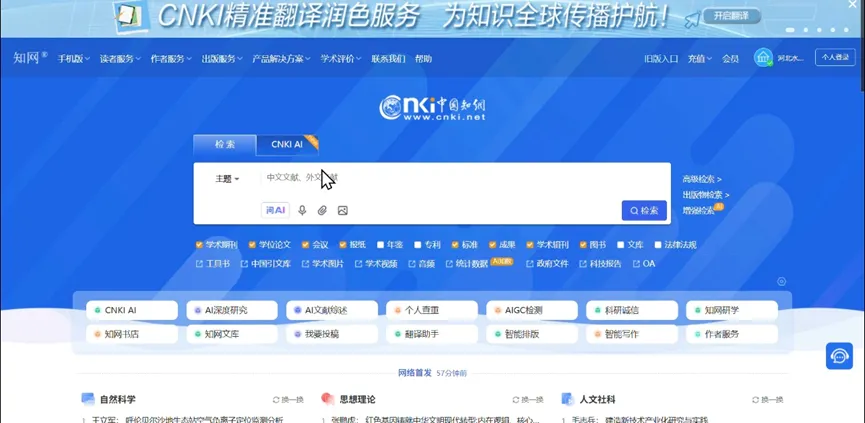
Task: Open the 我要投稿 tool tile
Action: pos(332,334)
